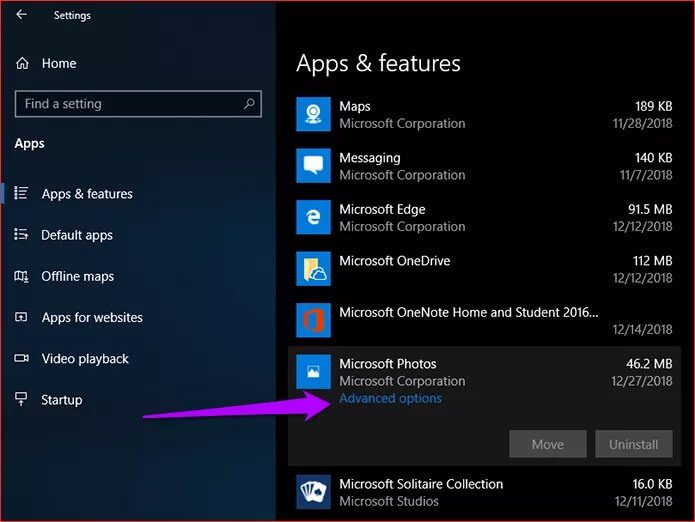Click the Find a setting field

pyautogui.click(x=138, y=104)
